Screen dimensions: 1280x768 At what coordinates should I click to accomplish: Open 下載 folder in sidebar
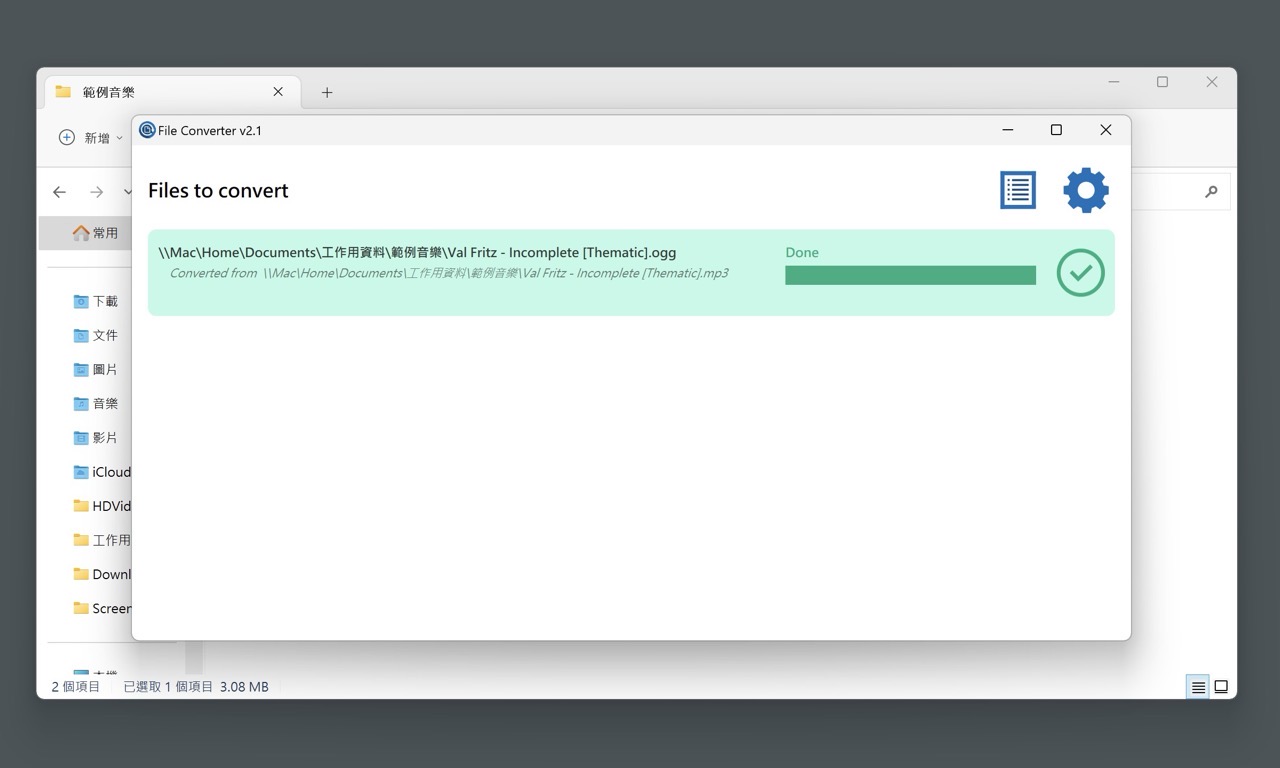click(x=96, y=301)
